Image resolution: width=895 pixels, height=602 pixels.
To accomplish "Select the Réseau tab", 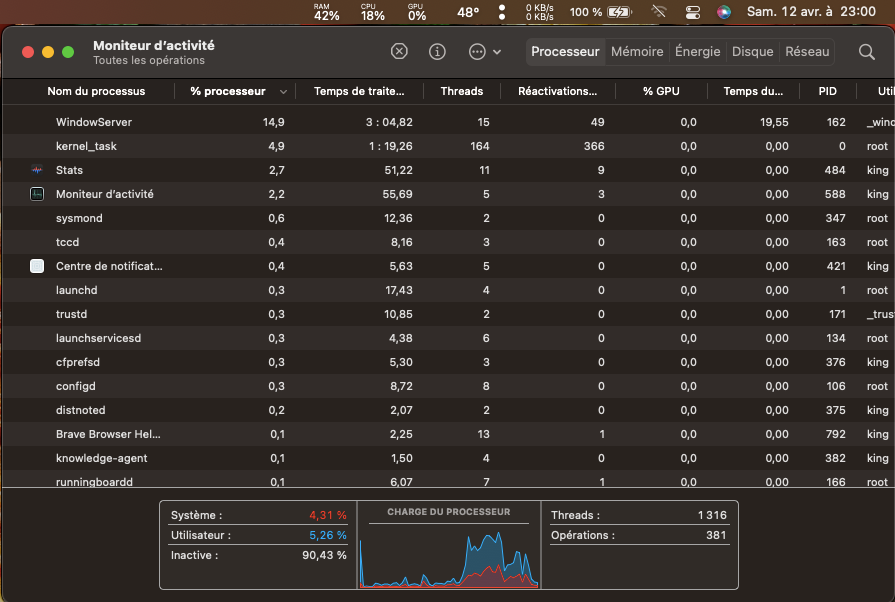I will tap(807, 52).
